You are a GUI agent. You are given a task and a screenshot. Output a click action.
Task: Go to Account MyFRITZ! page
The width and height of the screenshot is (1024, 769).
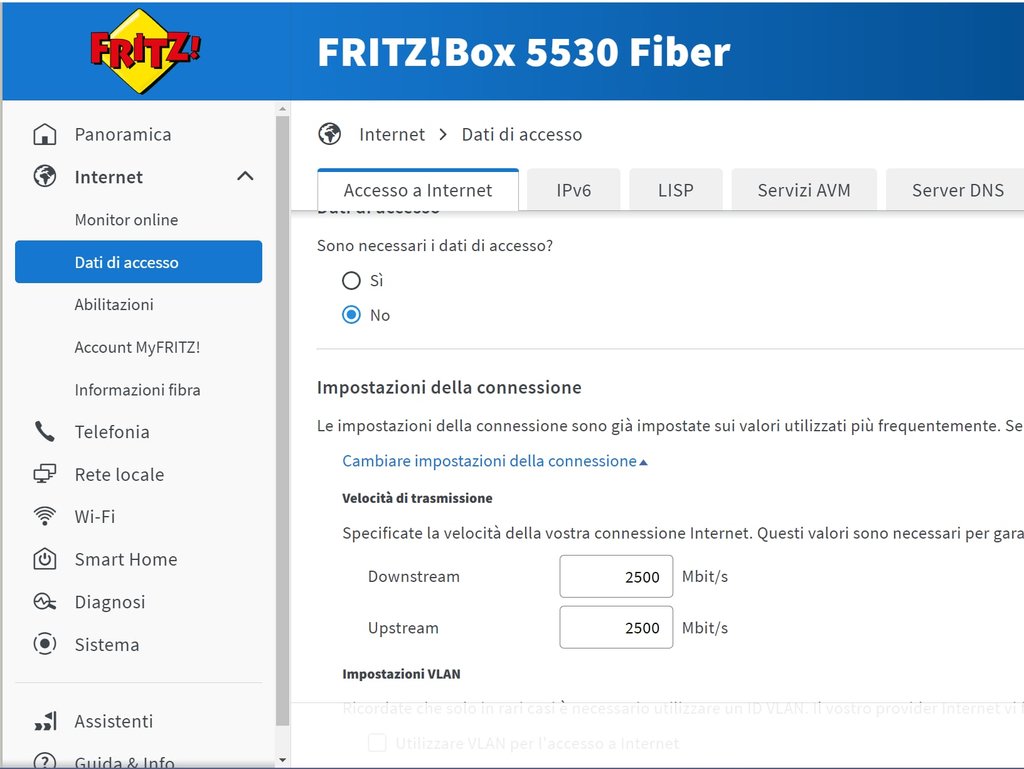137,347
